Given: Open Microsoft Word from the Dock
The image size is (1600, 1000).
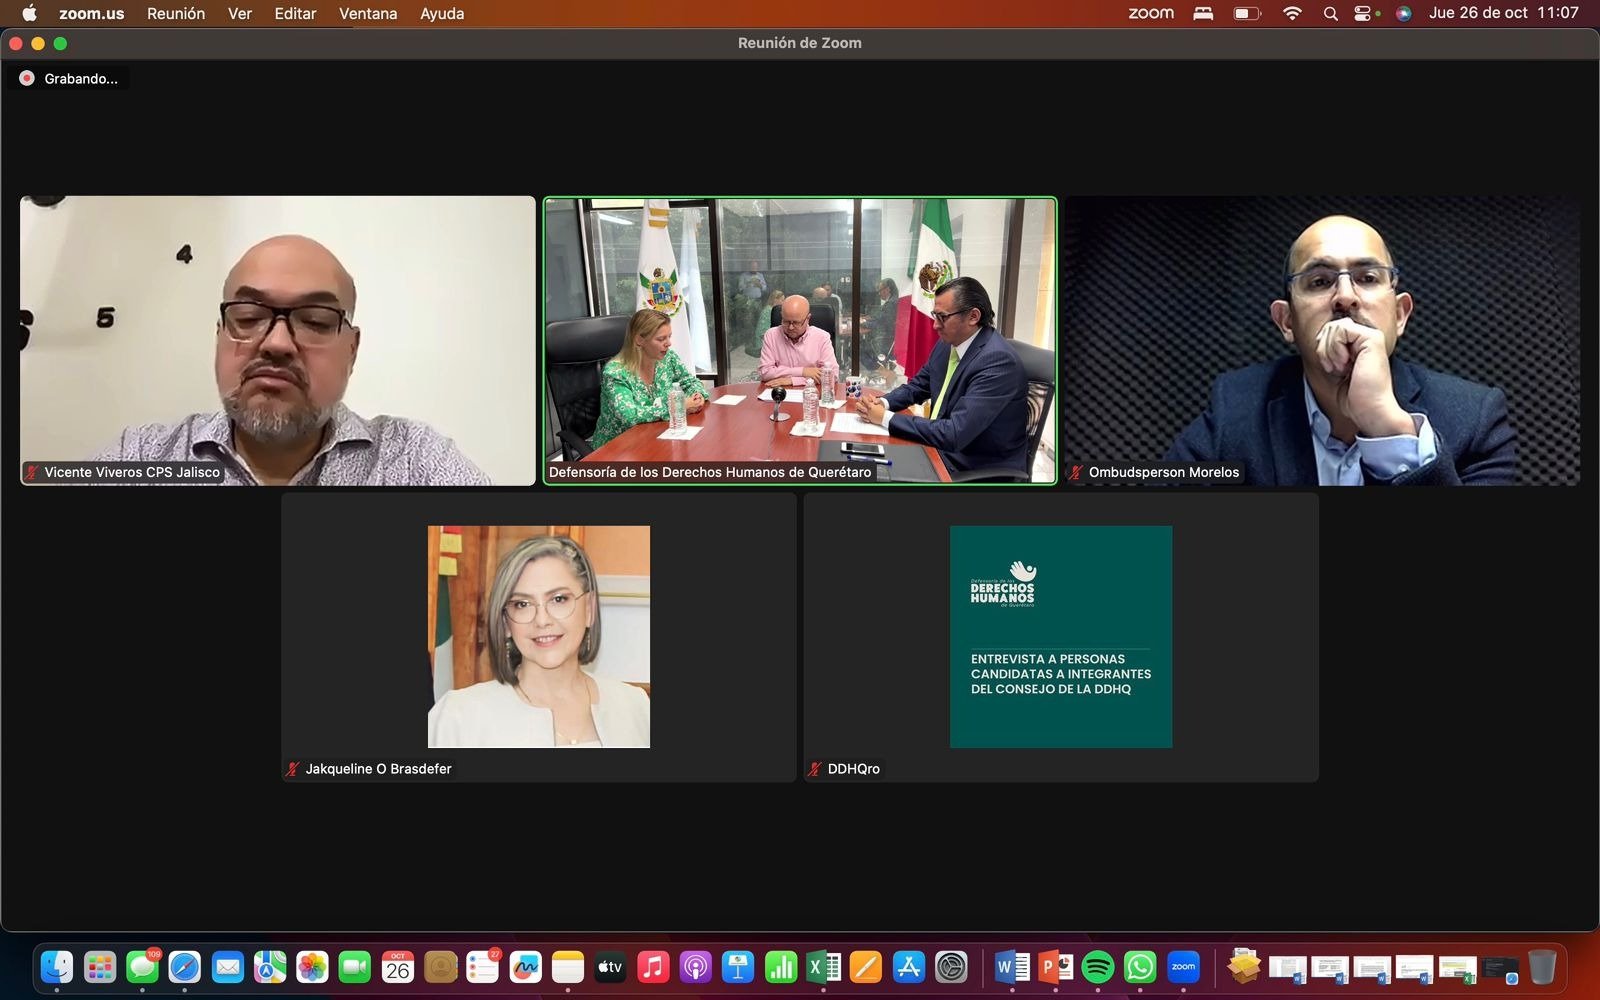Looking at the screenshot, I should (1012, 967).
